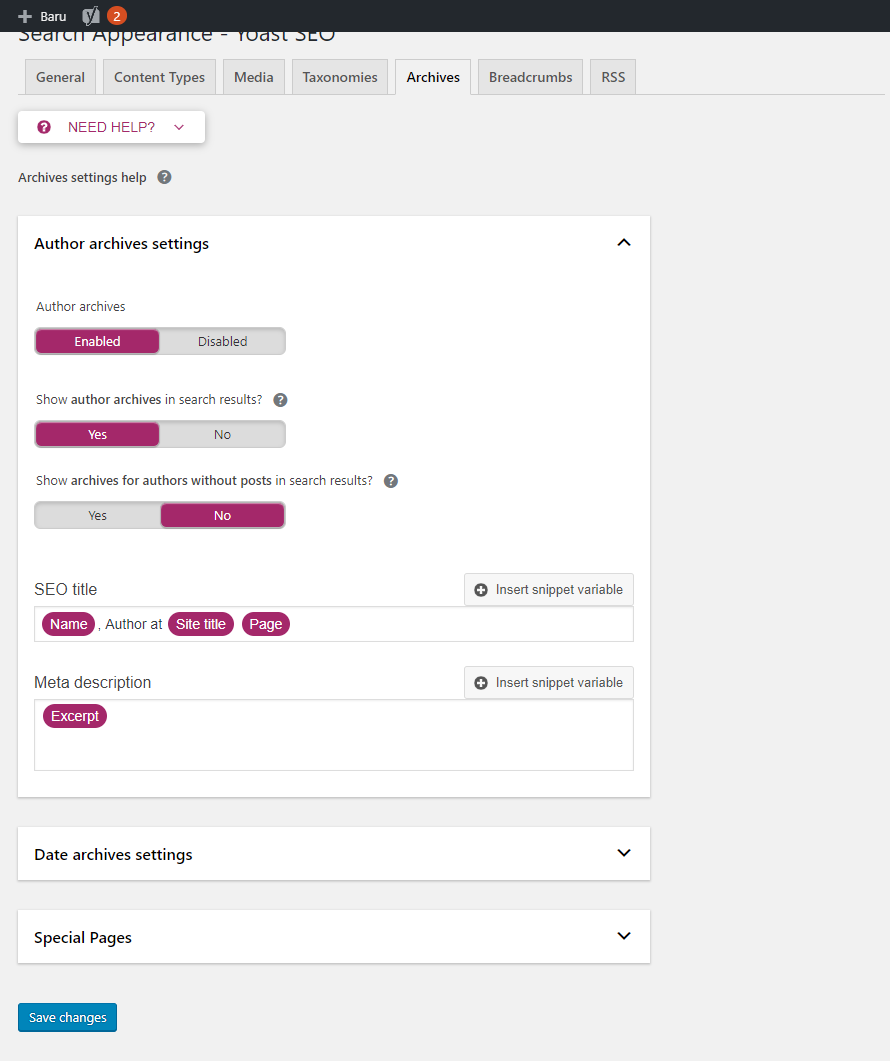Click the Special Pages heading
The width and height of the screenshot is (890, 1061).
click(83, 938)
